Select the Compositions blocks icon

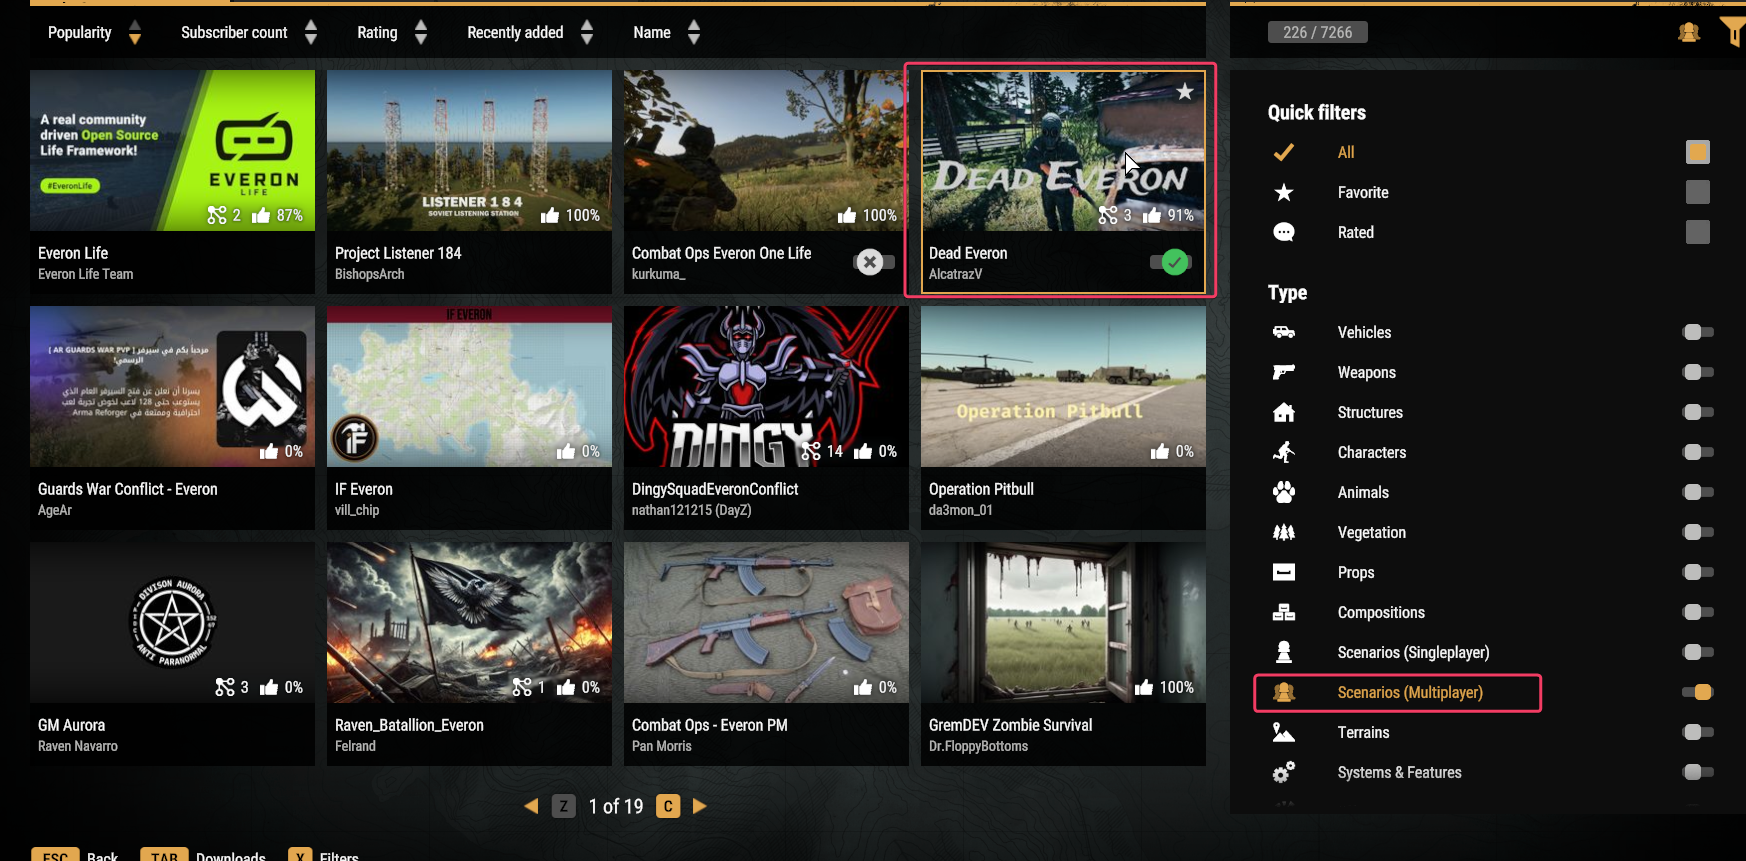pos(1284,612)
